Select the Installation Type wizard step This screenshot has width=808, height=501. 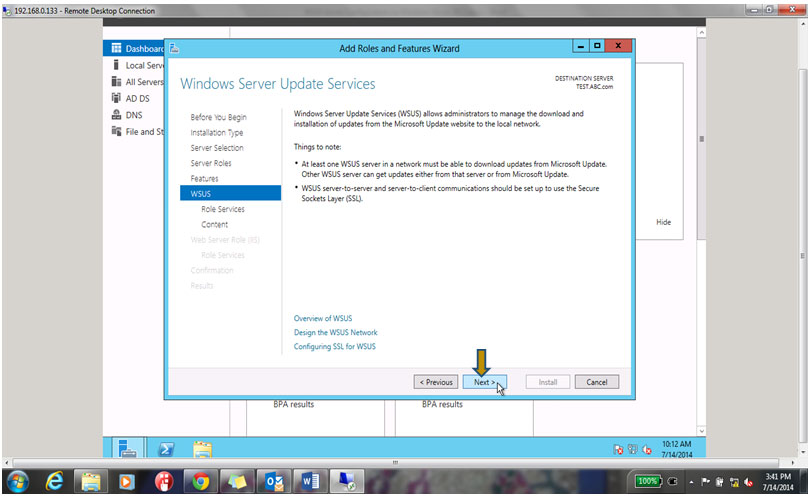click(x=216, y=132)
